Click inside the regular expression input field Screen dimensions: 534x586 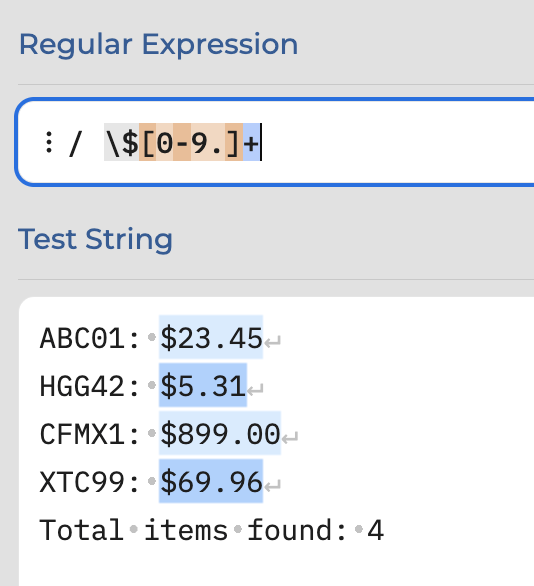tap(276, 142)
